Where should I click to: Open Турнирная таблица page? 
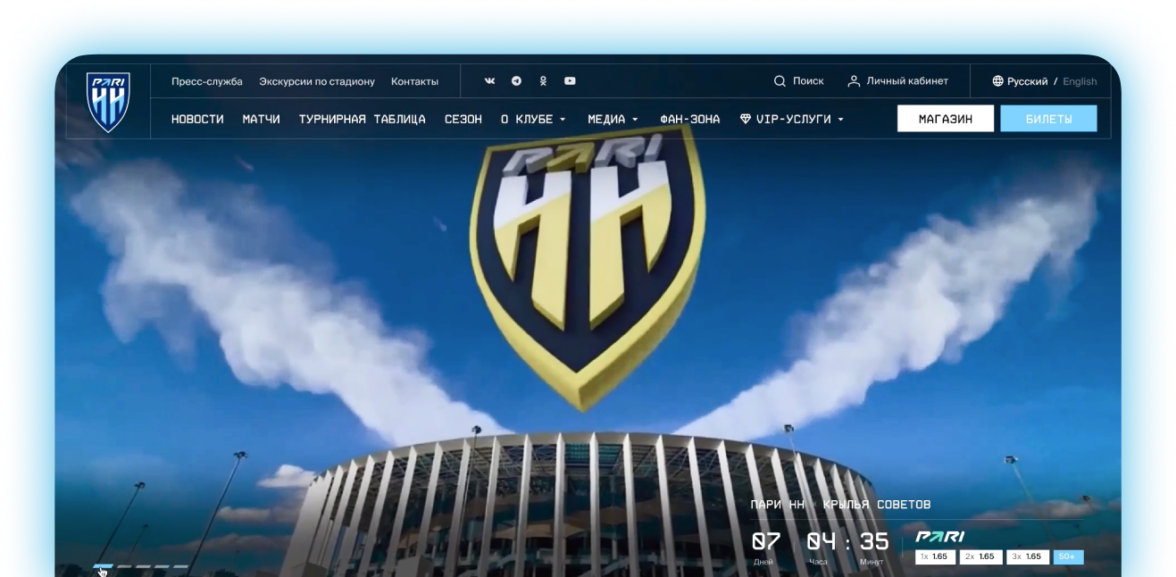pos(362,119)
